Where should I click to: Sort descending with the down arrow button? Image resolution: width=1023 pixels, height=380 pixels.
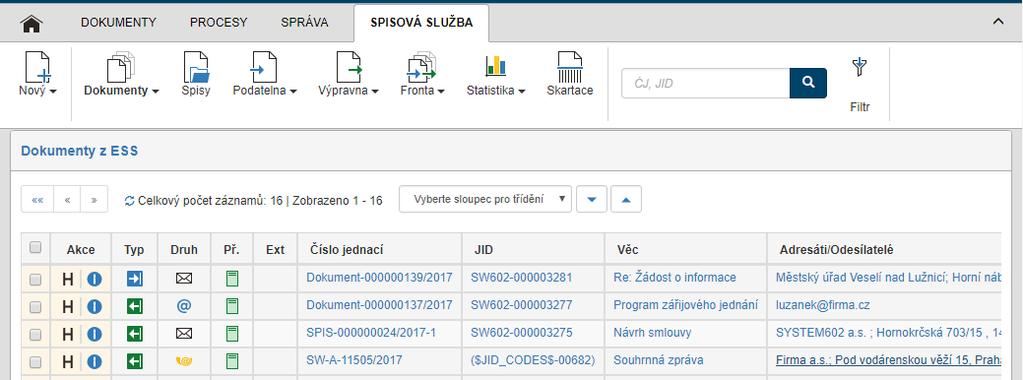(x=592, y=199)
